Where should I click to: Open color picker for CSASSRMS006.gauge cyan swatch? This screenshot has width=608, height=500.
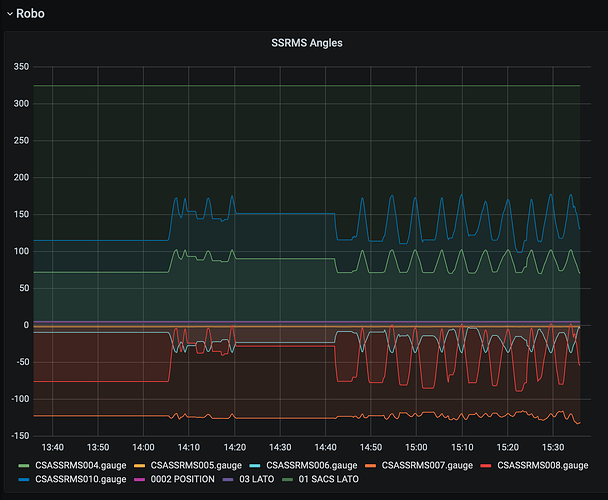click(255, 465)
